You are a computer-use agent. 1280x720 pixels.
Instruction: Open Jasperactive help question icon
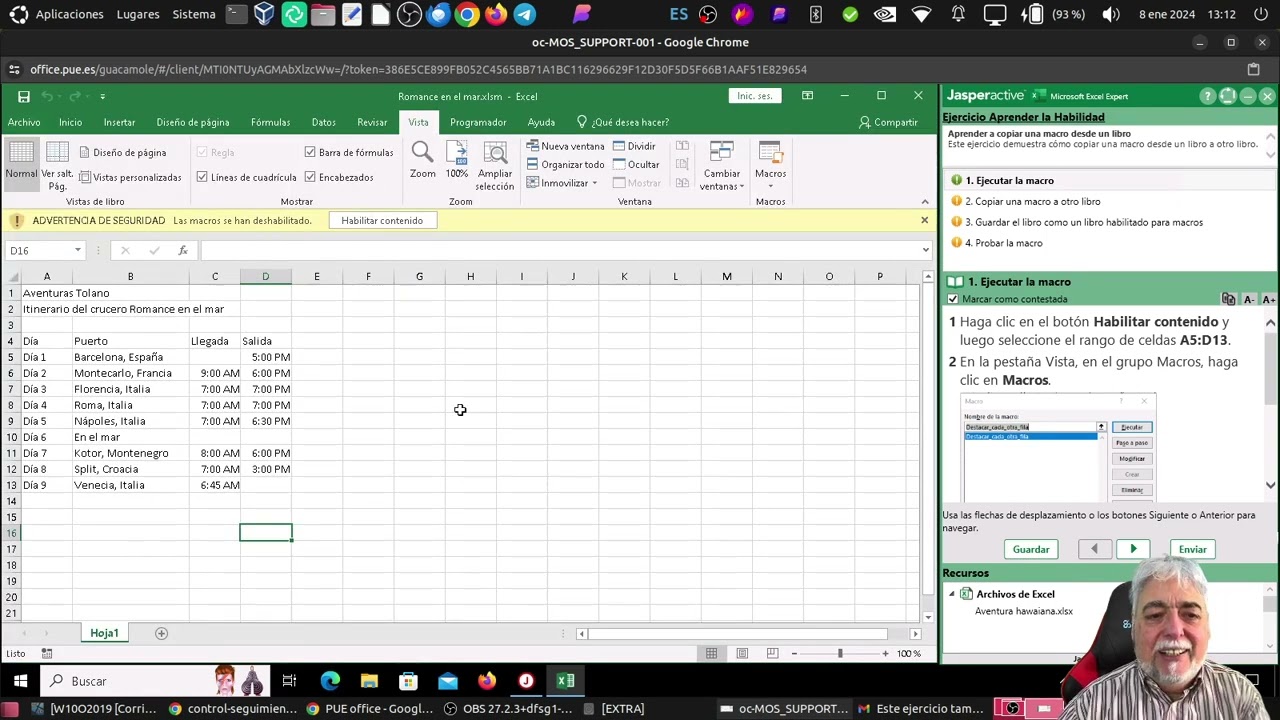coord(1207,96)
